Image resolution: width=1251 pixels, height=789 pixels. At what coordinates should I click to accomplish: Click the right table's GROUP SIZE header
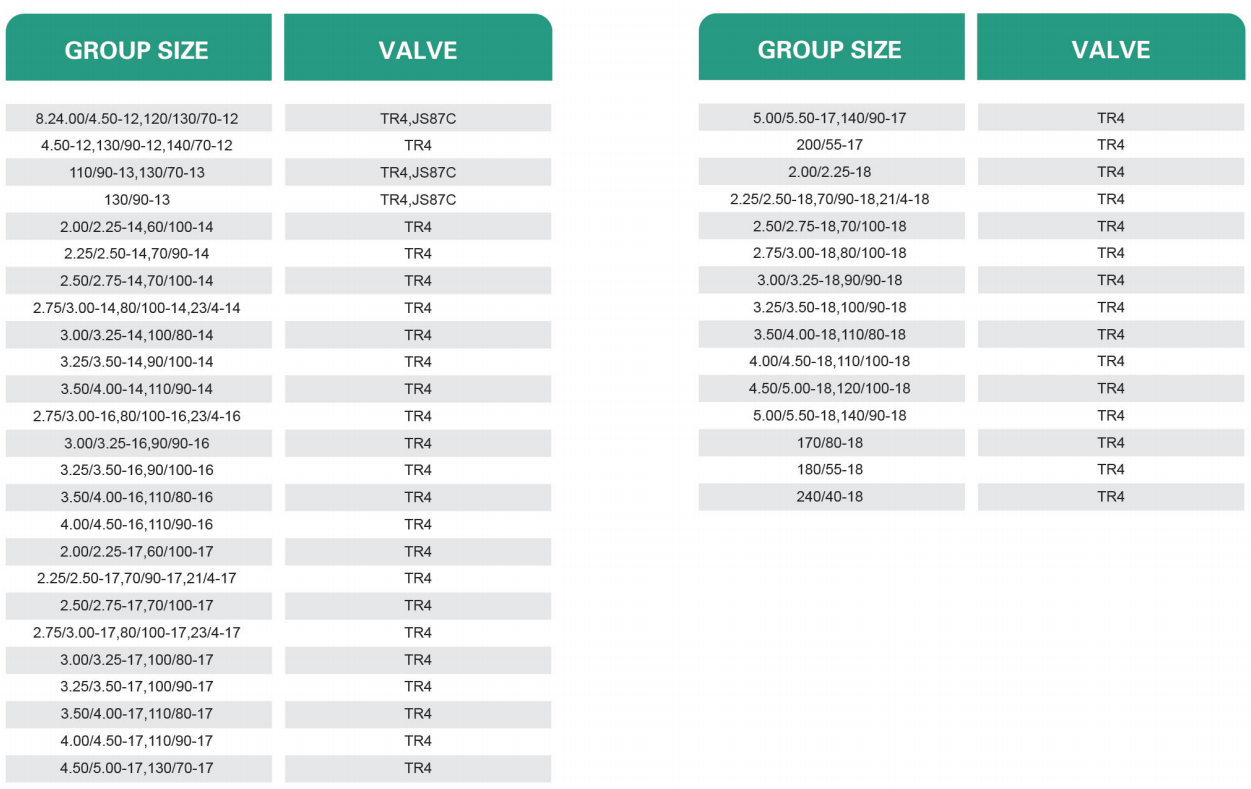coord(830,49)
